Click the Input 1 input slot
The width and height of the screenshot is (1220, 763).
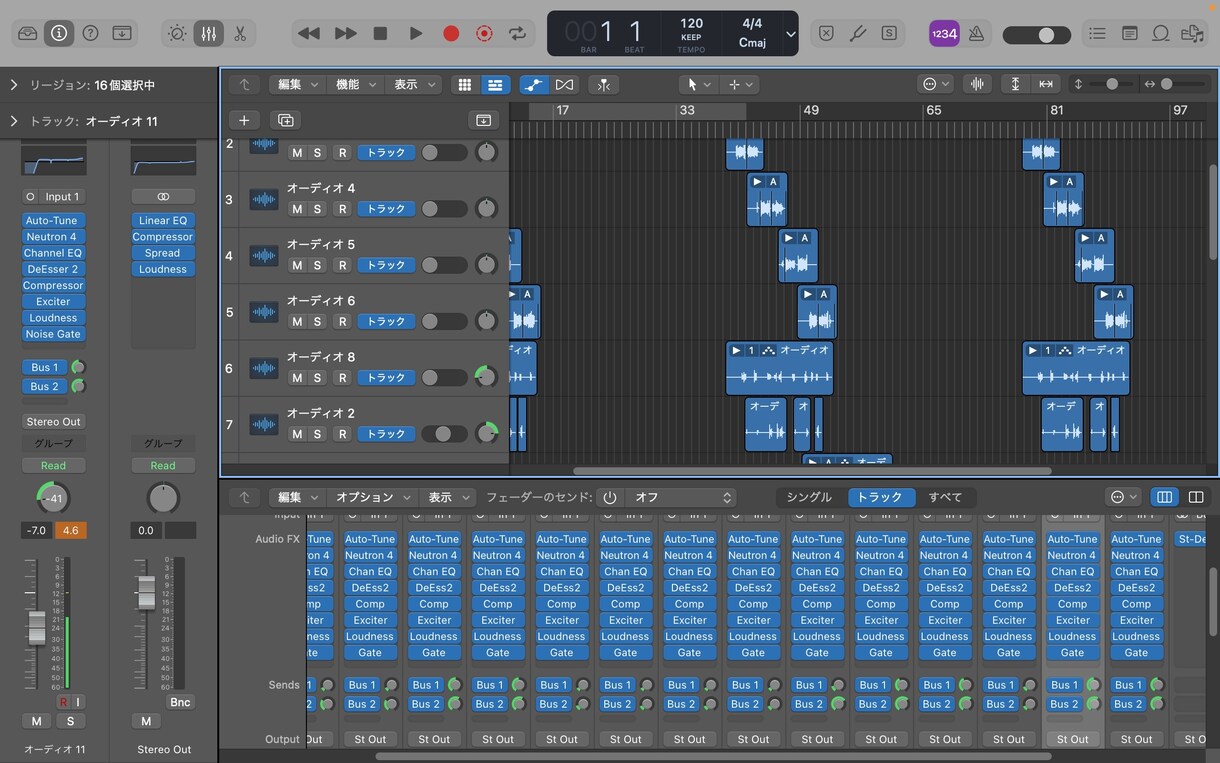[53, 197]
